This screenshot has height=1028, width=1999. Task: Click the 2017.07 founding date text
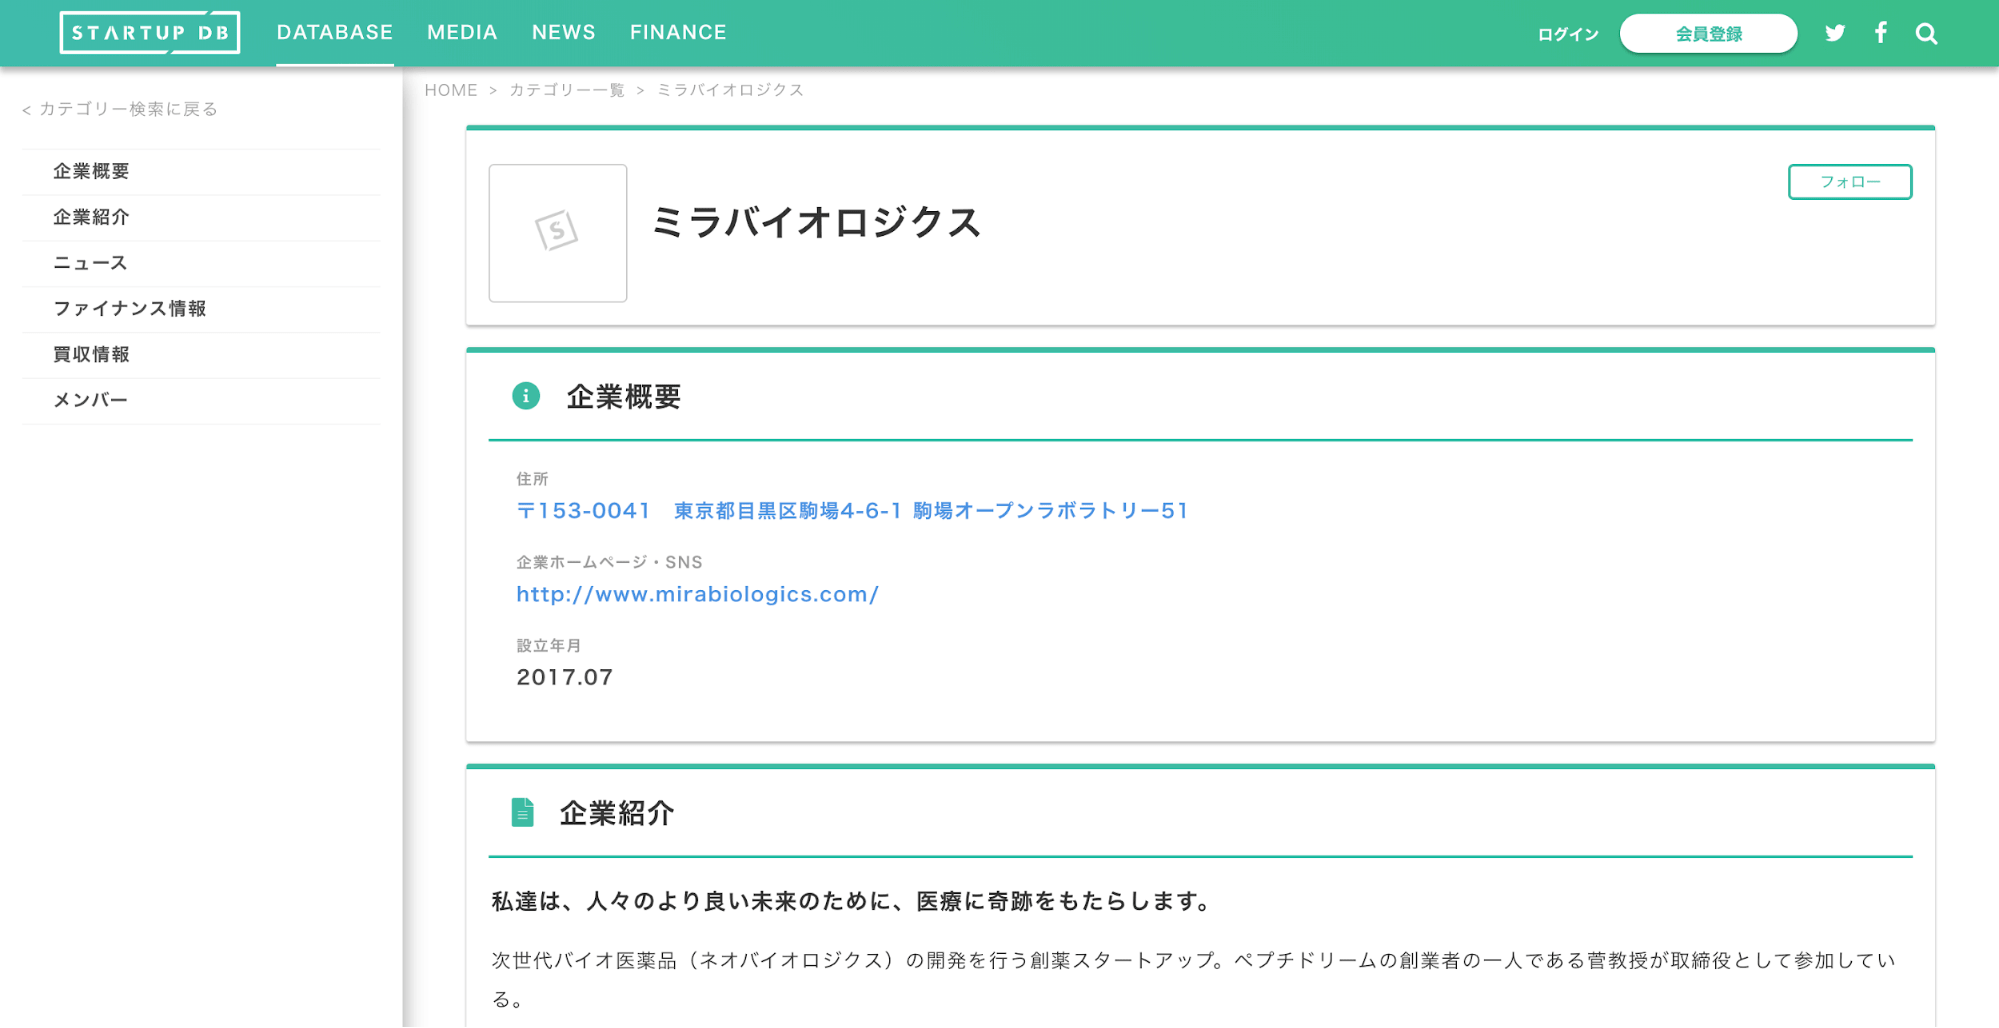click(565, 677)
